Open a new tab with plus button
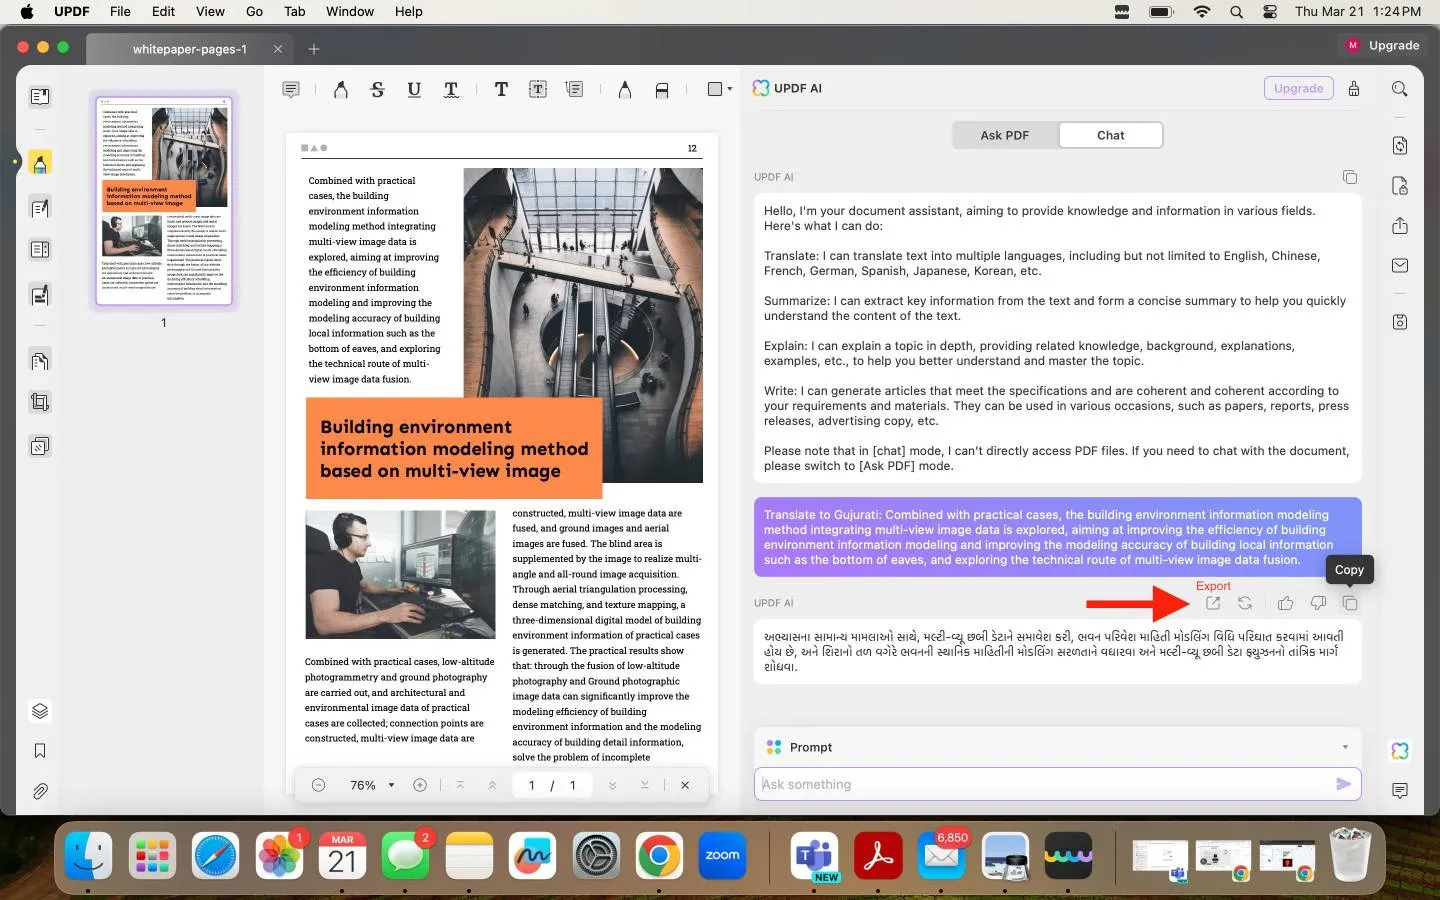This screenshot has height=900, width=1440. [314, 49]
